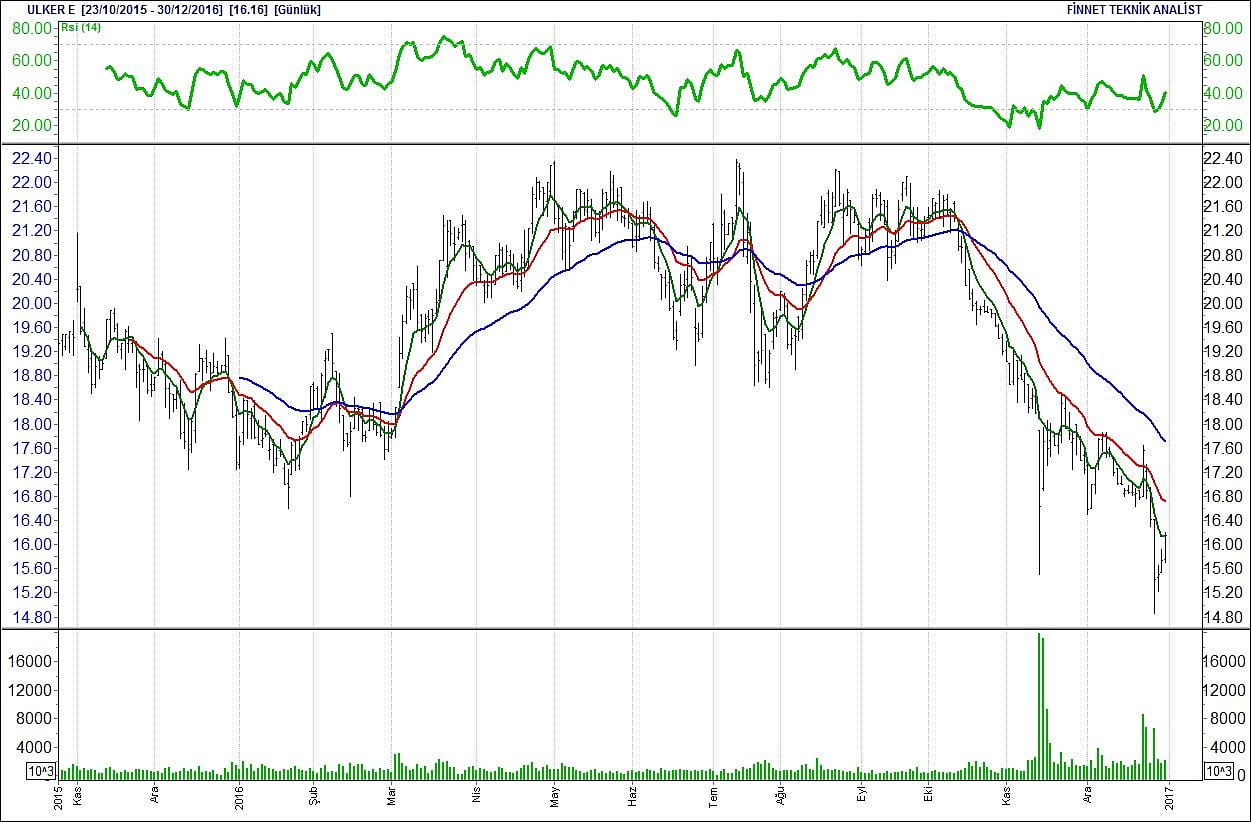Click the 2017 year label on time axis
The image size is (1251, 822).
[x=1168, y=797]
